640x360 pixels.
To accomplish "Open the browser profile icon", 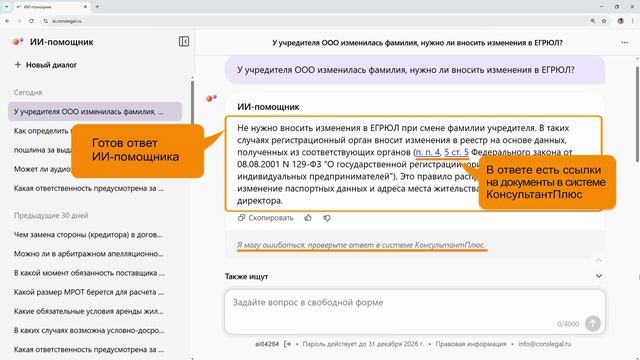I will tap(620, 21).
